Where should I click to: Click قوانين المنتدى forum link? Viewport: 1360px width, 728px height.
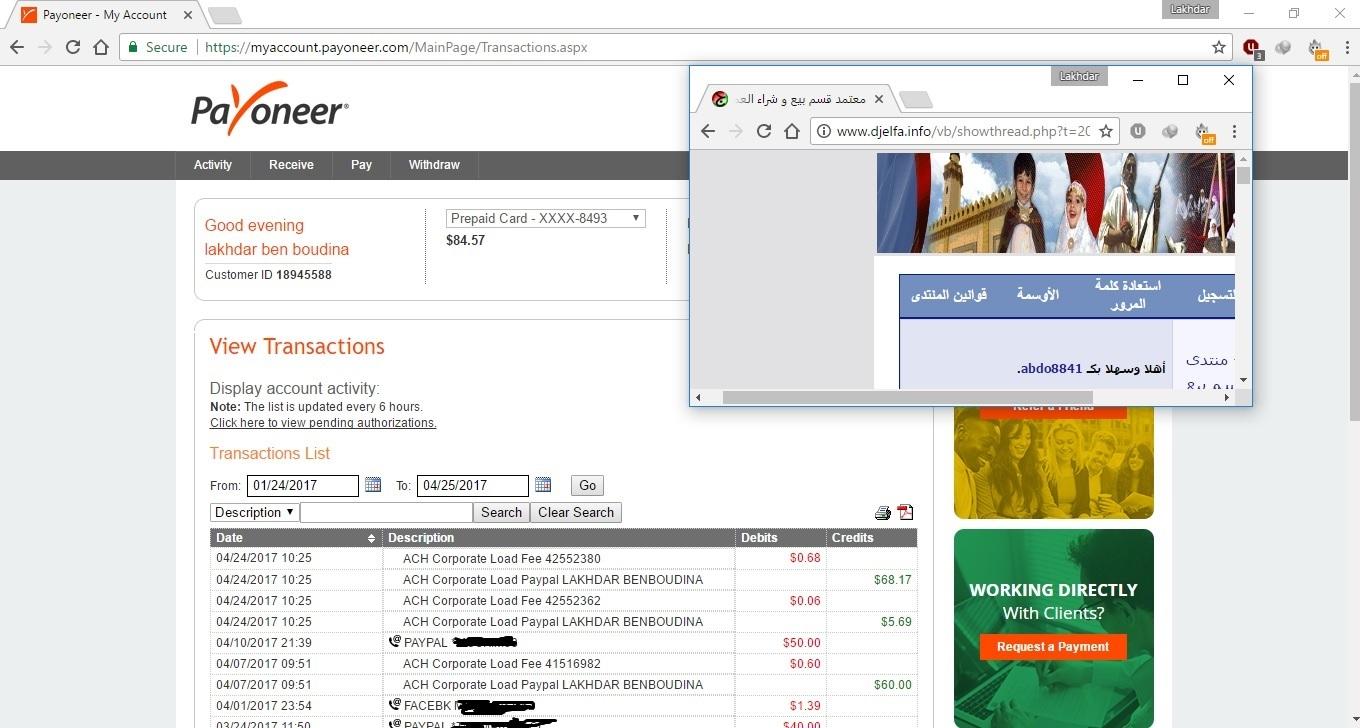949,295
